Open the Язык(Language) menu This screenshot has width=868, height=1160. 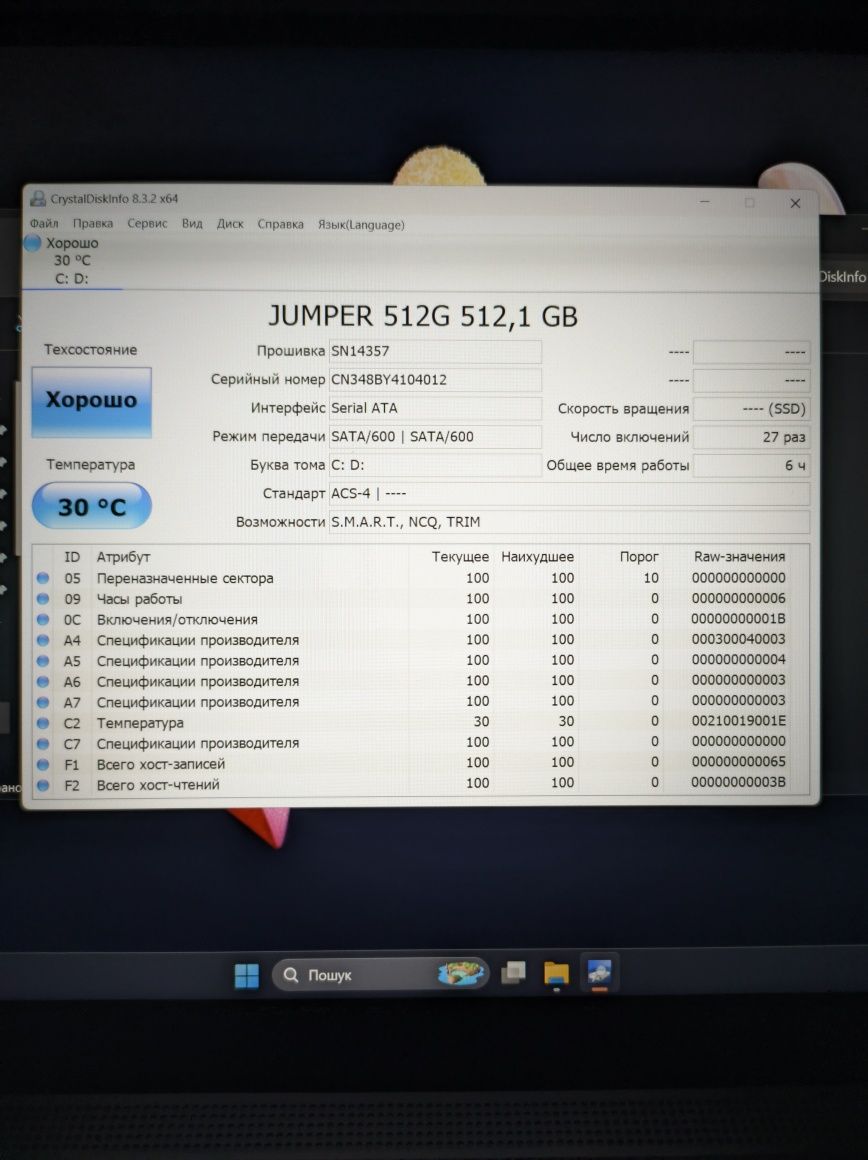(x=361, y=224)
